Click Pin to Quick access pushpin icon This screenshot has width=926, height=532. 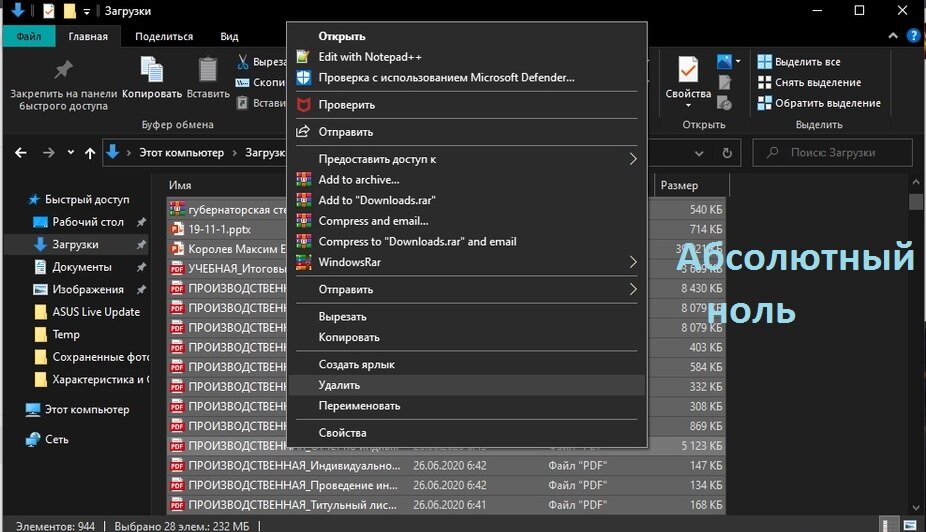63,70
